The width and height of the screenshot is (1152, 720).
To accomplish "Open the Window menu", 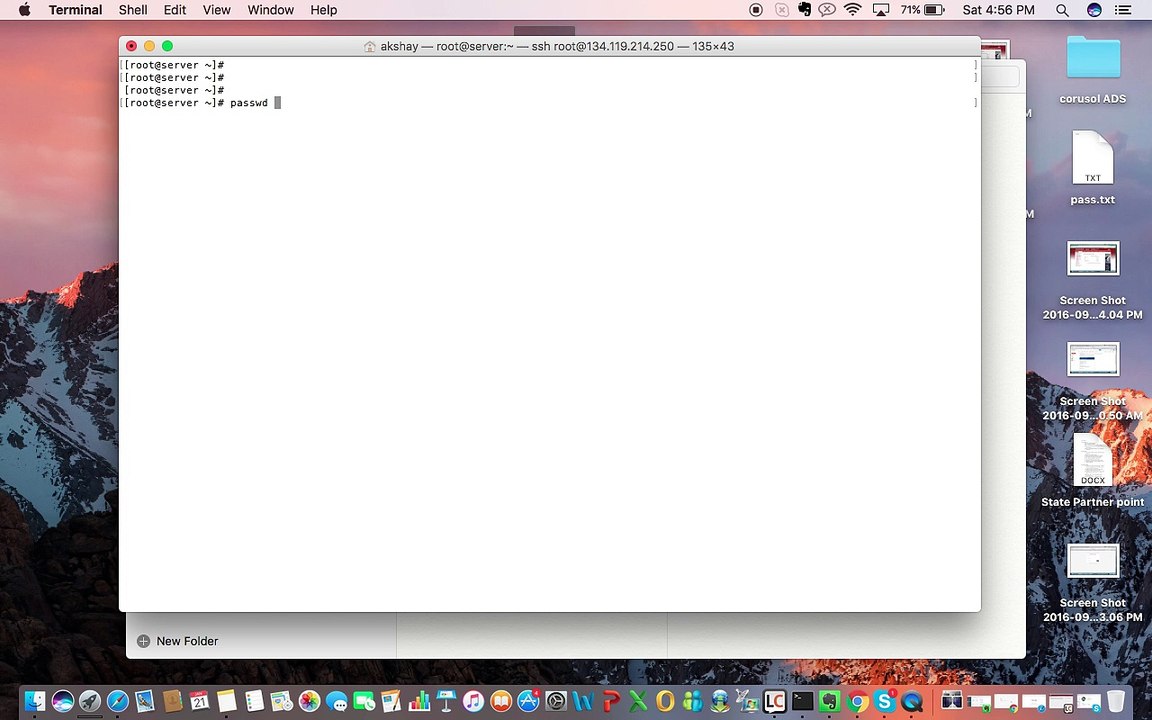I will tap(270, 10).
